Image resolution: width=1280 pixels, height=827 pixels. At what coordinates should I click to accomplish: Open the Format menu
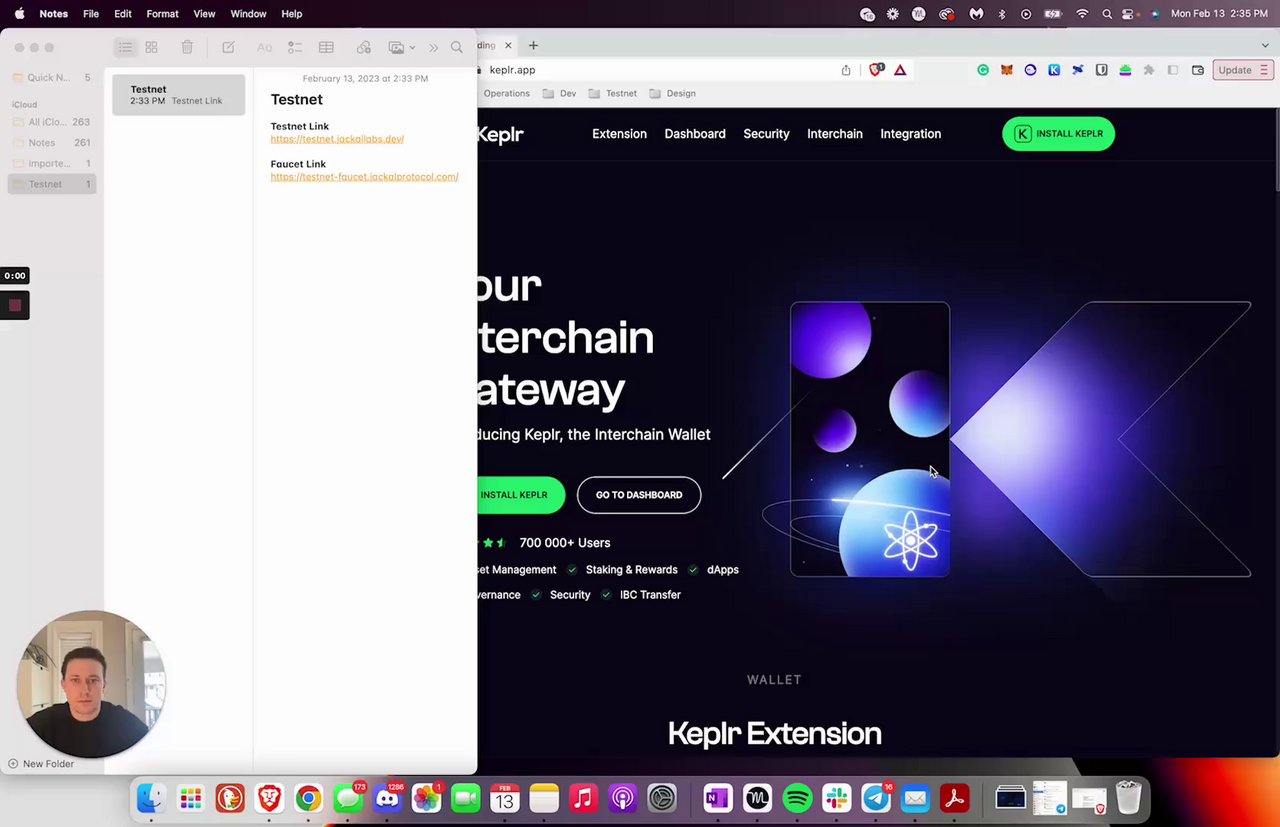[x=162, y=14]
